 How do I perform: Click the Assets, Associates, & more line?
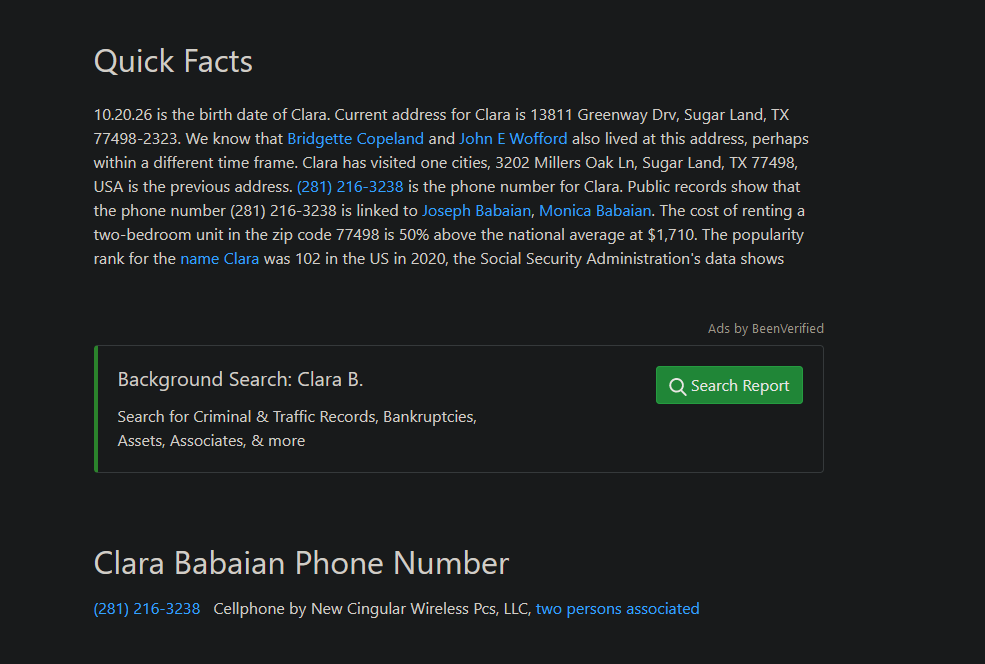pos(211,441)
